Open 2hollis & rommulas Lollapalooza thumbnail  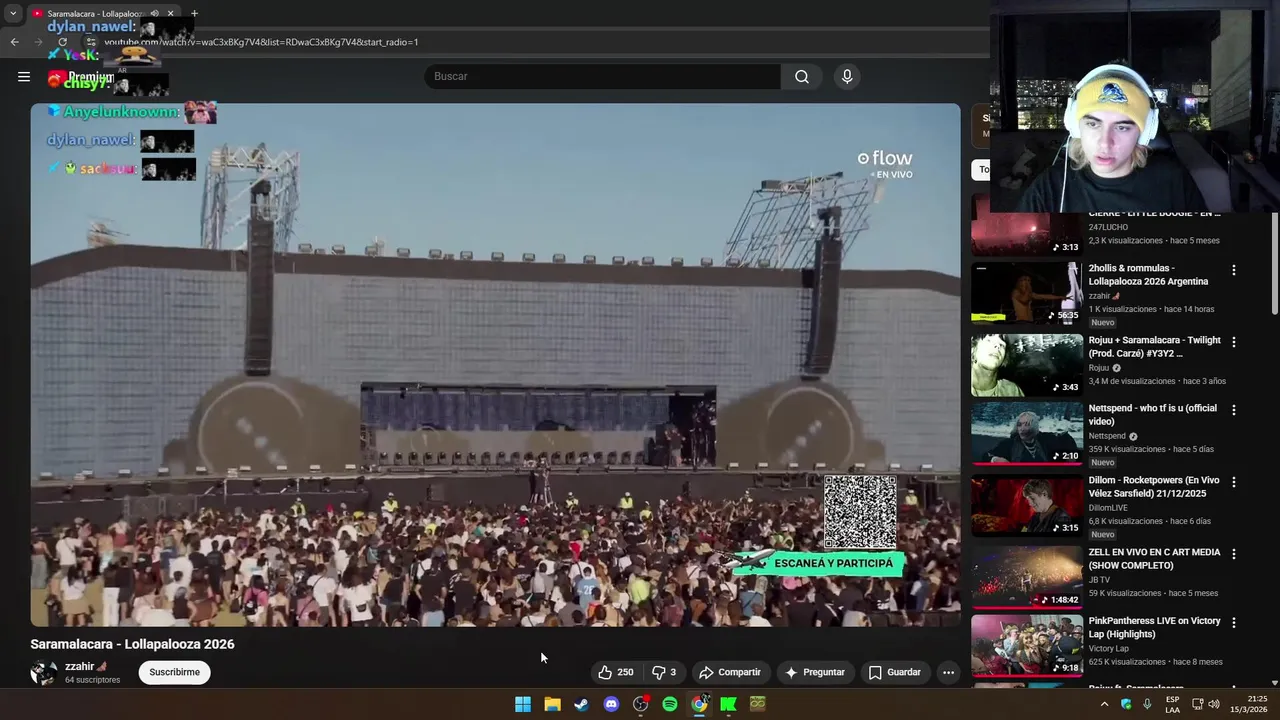[x=1026, y=293]
